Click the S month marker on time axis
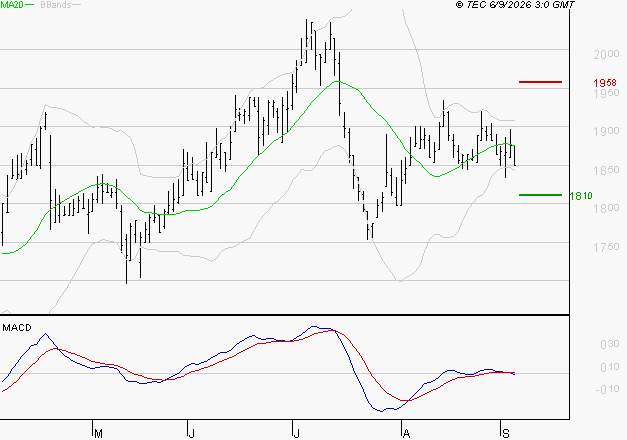This screenshot has height=440, width=627. pos(506,434)
